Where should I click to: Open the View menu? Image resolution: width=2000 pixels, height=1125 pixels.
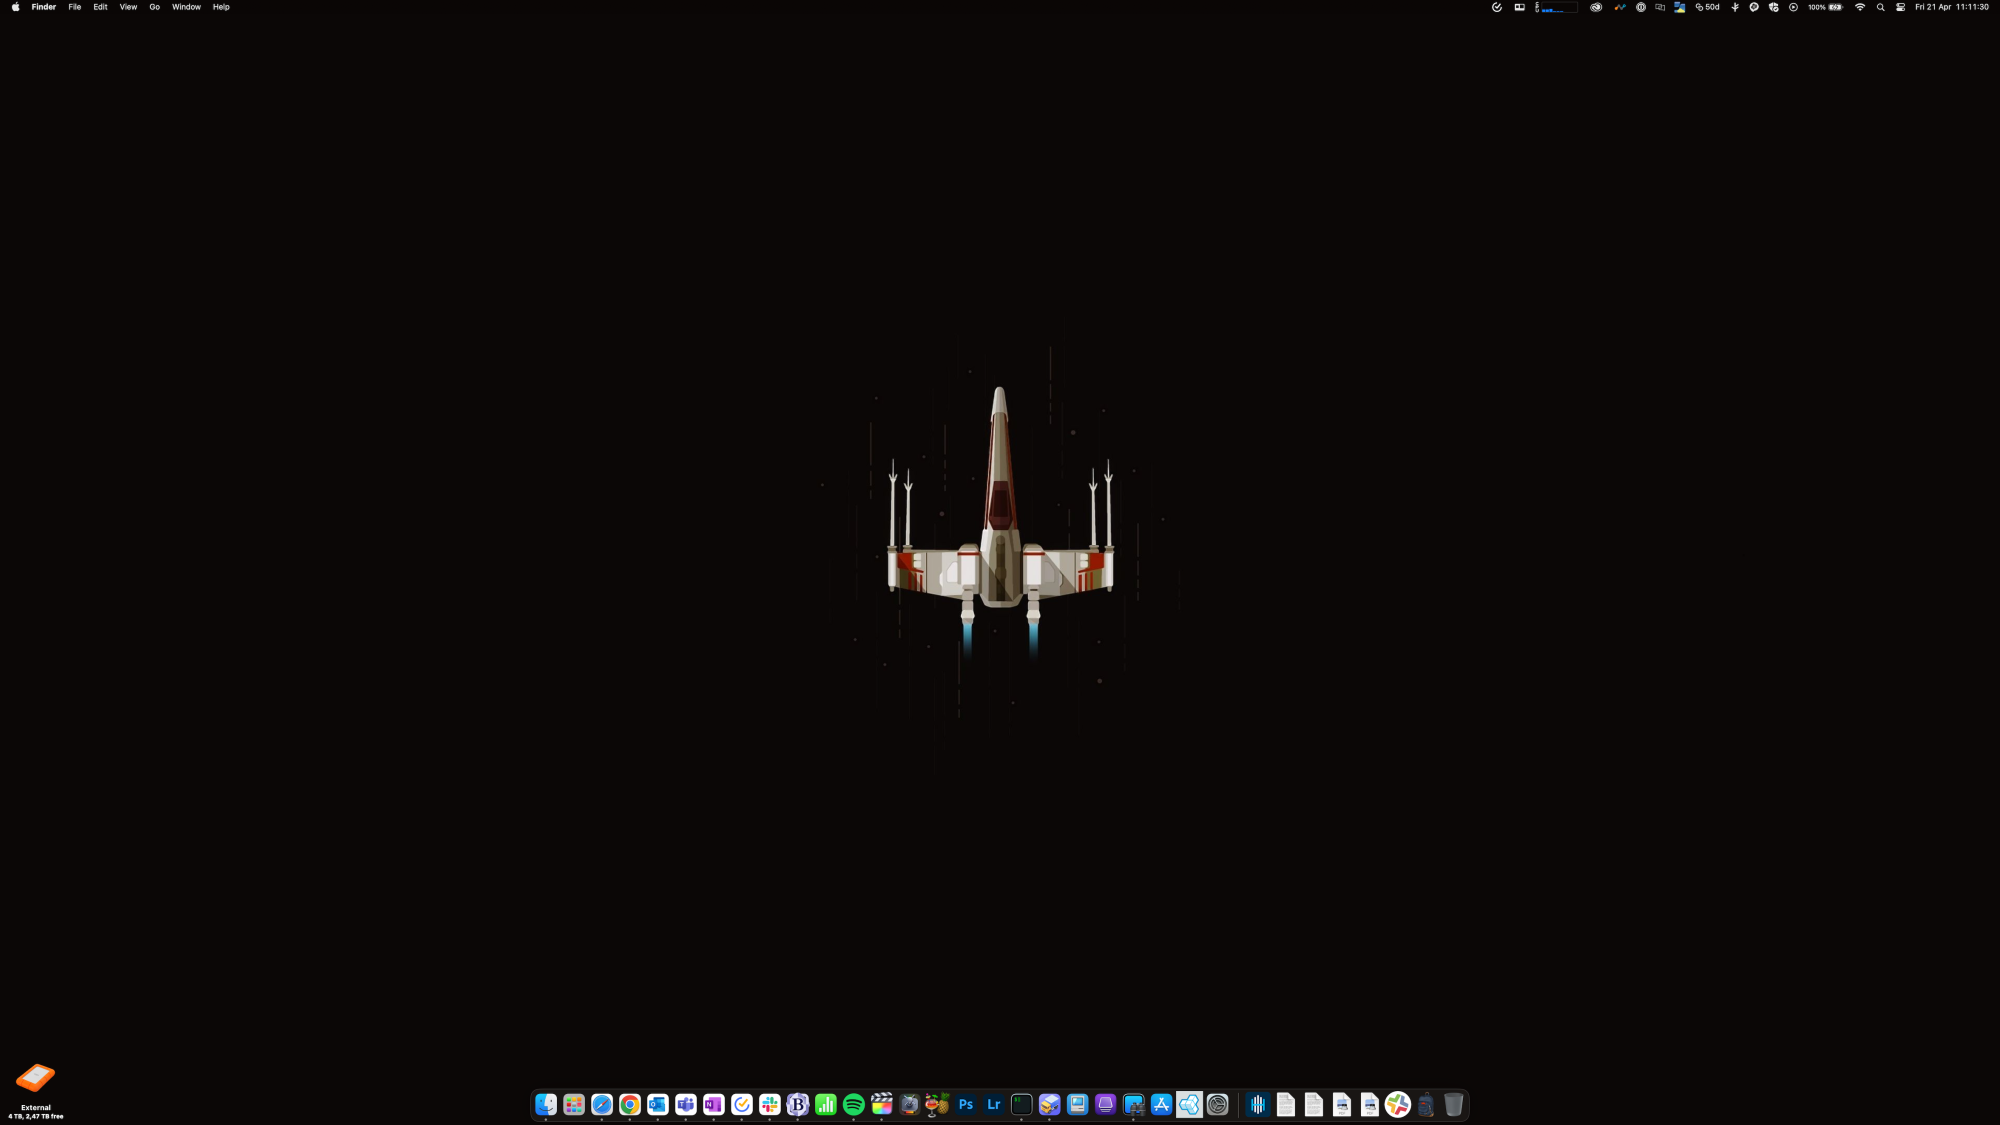coord(128,7)
